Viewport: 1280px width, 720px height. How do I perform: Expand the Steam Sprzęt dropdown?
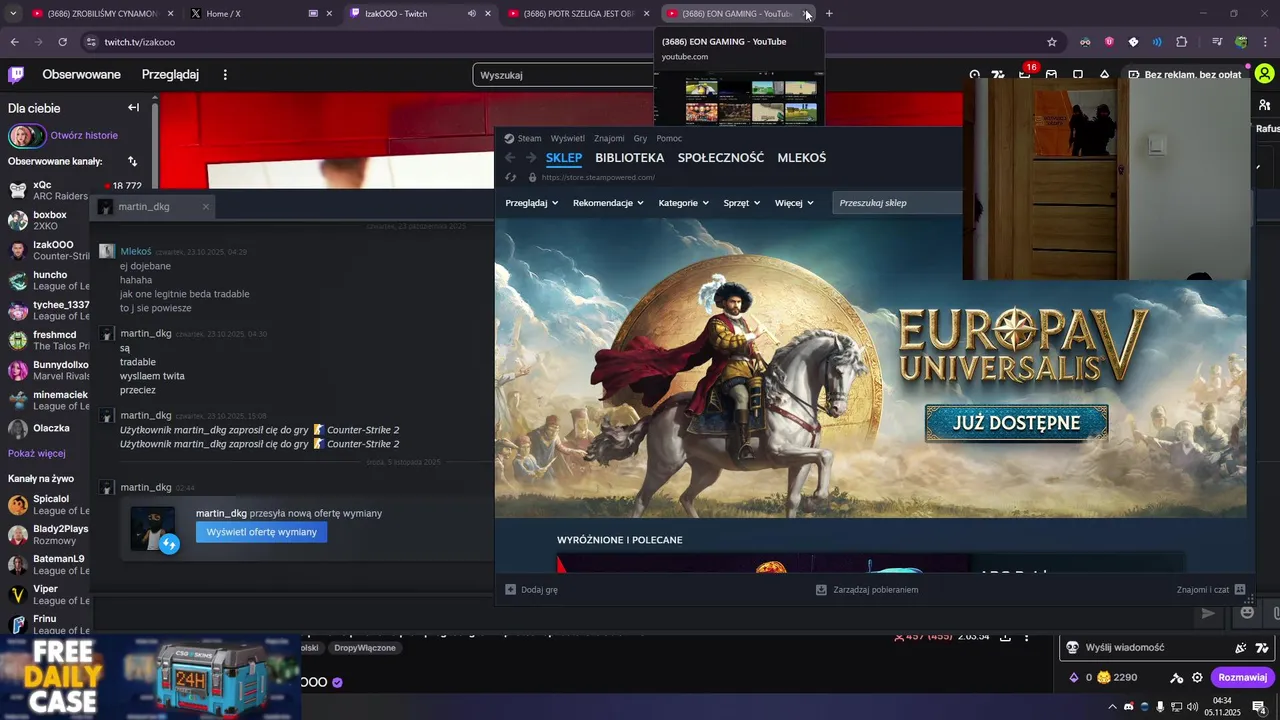(x=742, y=203)
